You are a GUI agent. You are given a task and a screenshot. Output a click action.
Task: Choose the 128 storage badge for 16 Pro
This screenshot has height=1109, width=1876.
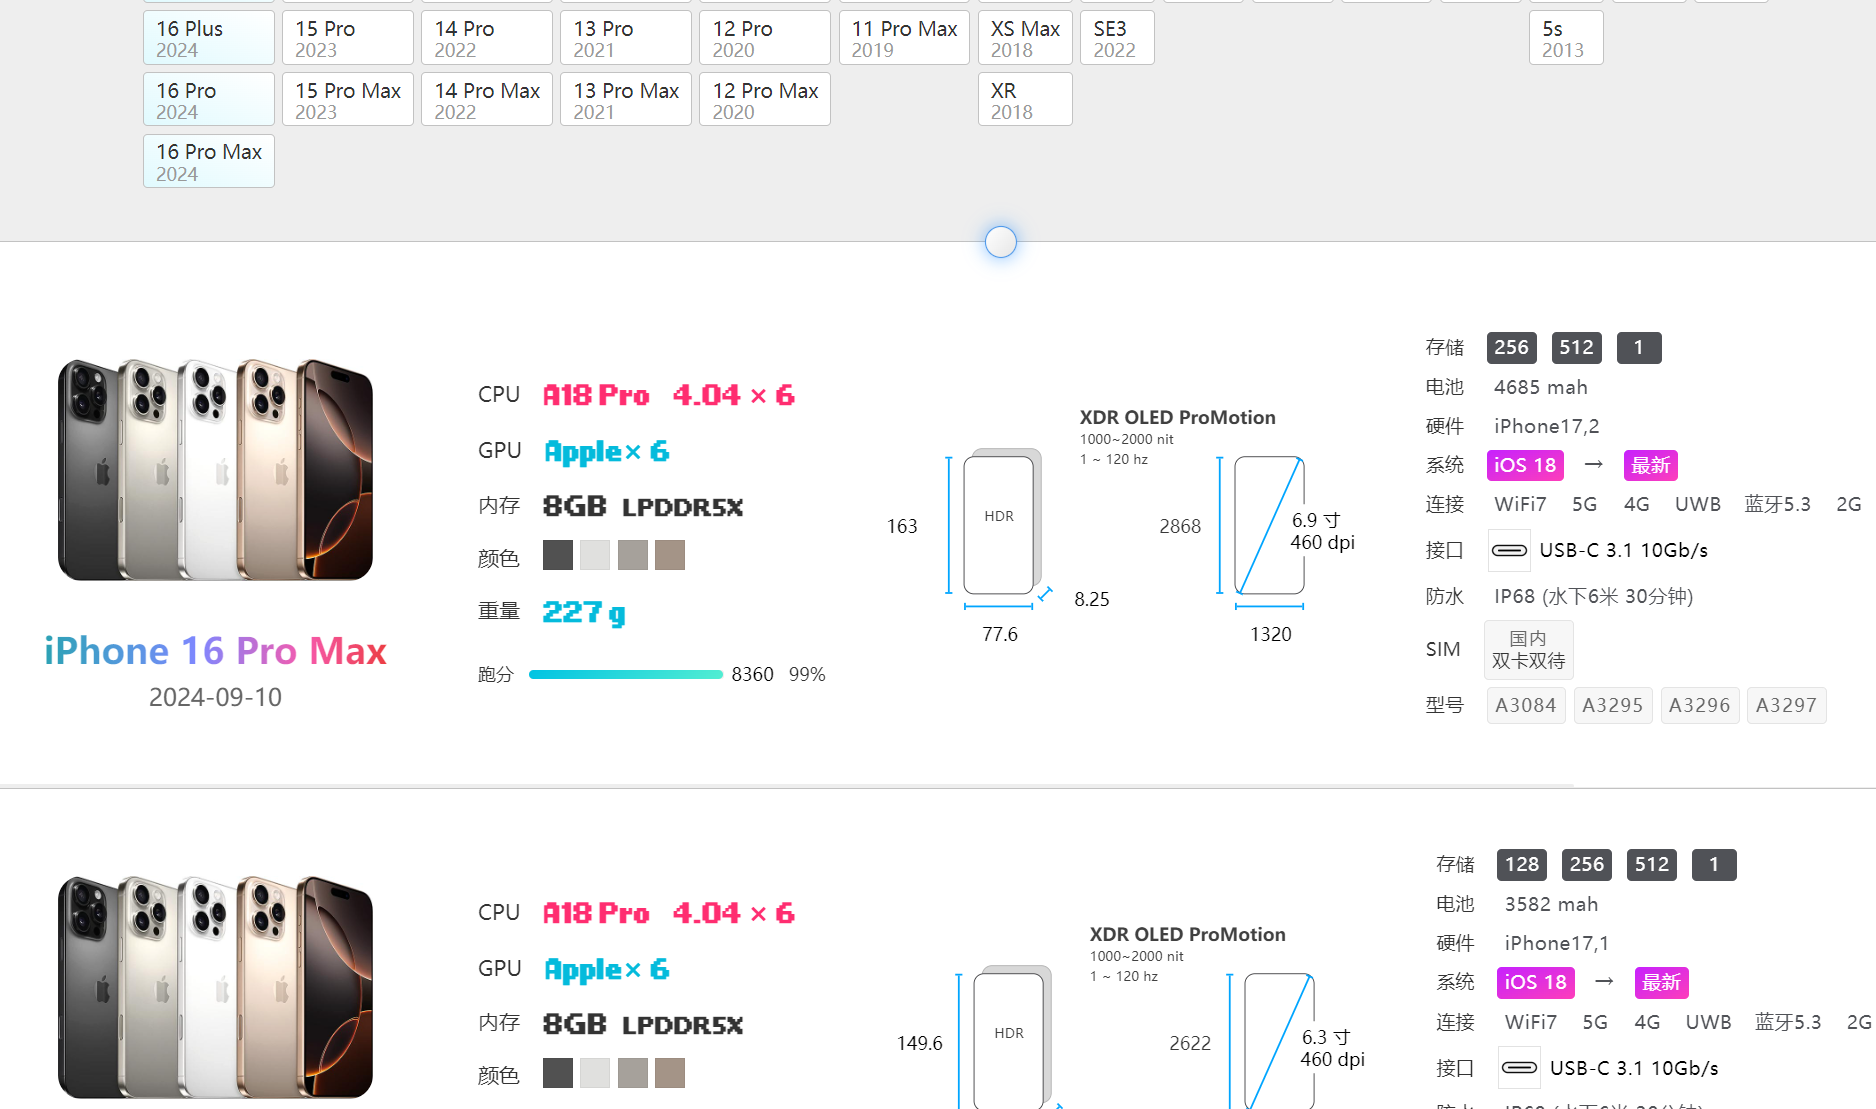[1521, 865]
